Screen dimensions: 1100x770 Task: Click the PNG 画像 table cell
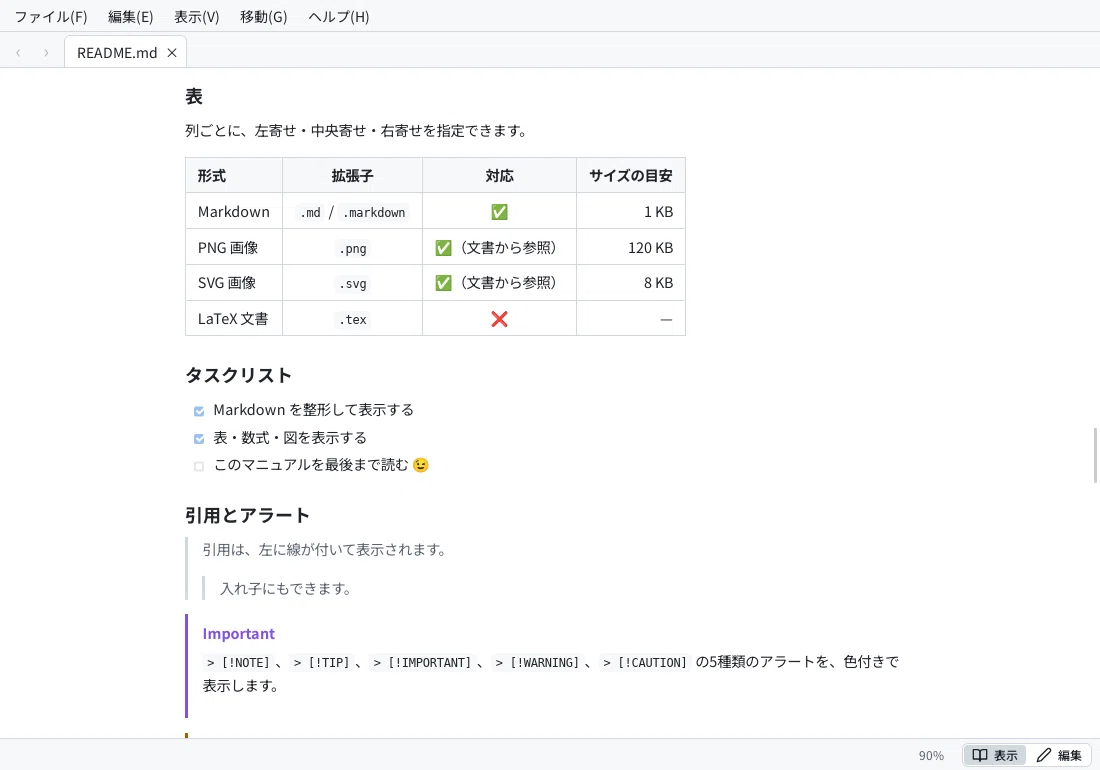pos(234,247)
